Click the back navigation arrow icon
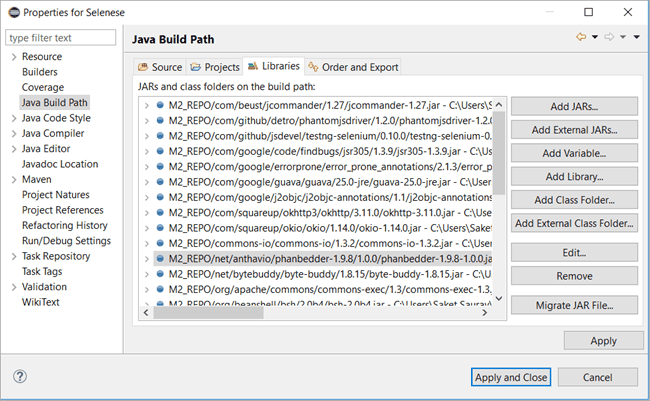 581,37
